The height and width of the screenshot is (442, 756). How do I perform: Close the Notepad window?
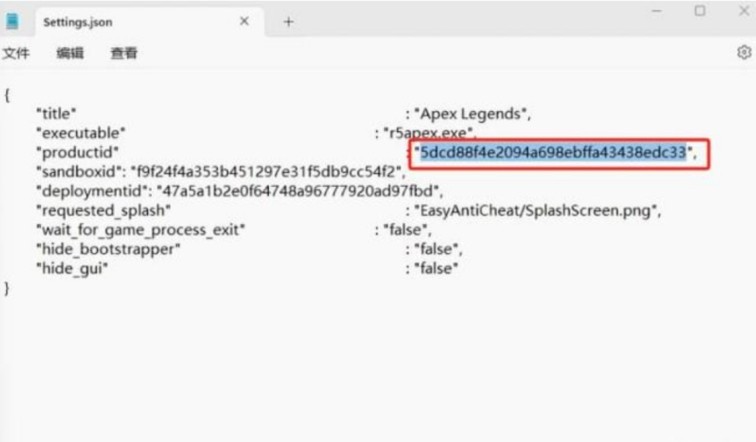tap(740, 11)
